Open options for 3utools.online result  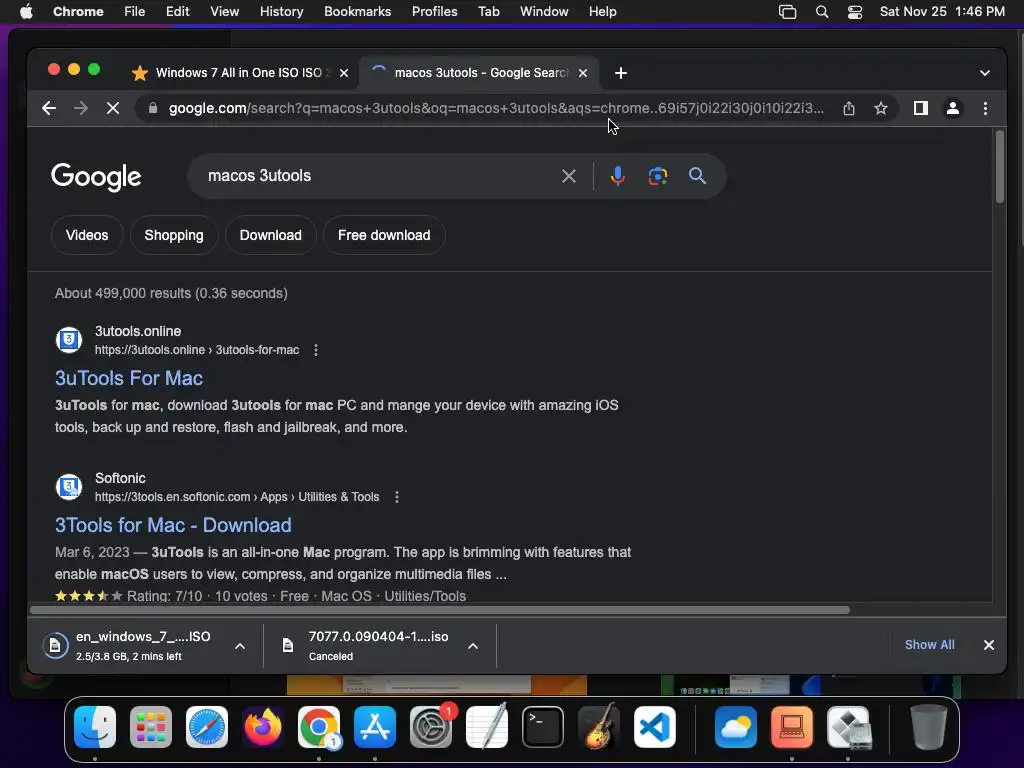point(316,350)
